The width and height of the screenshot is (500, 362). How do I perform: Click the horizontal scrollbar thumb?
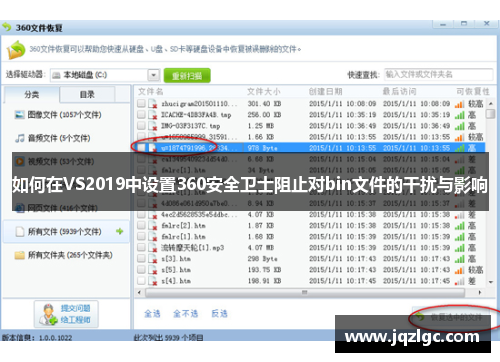point(305,292)
